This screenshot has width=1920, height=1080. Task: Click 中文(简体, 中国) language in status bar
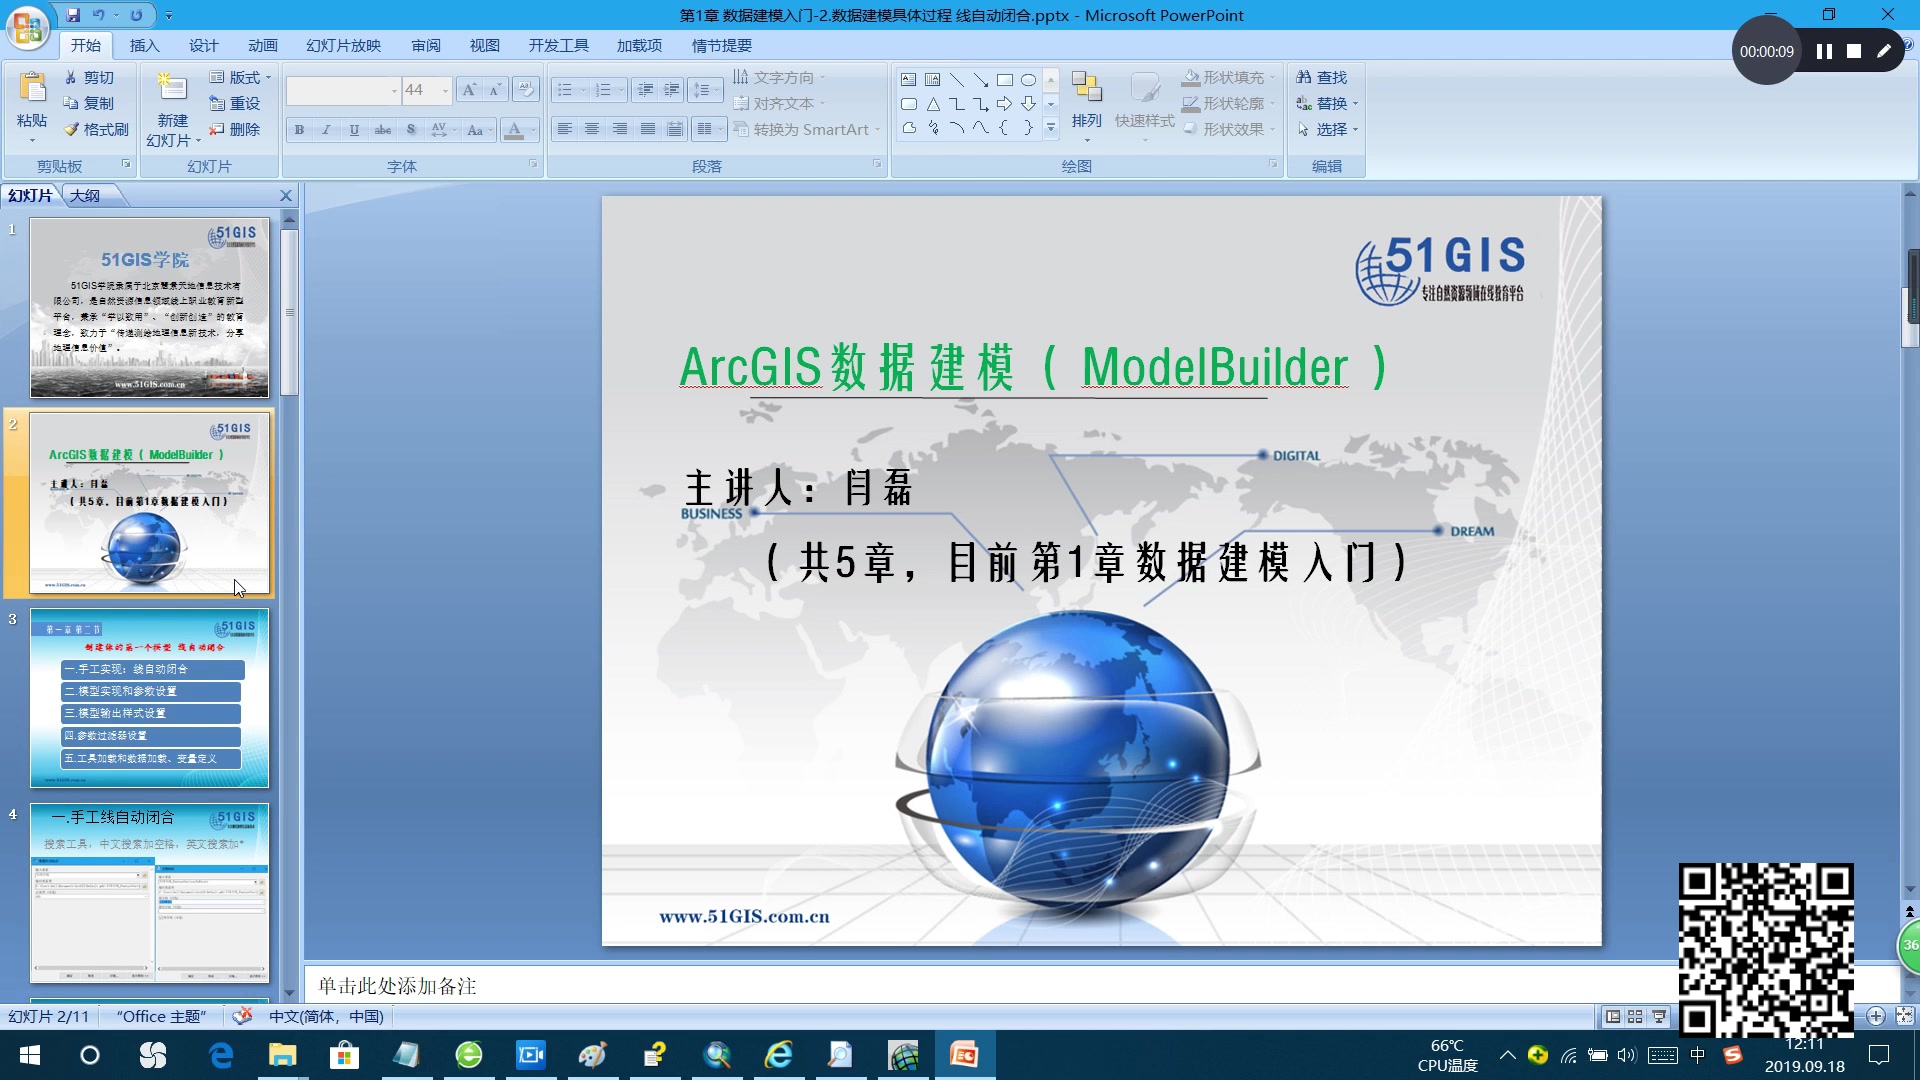[x=326, y=1016]
